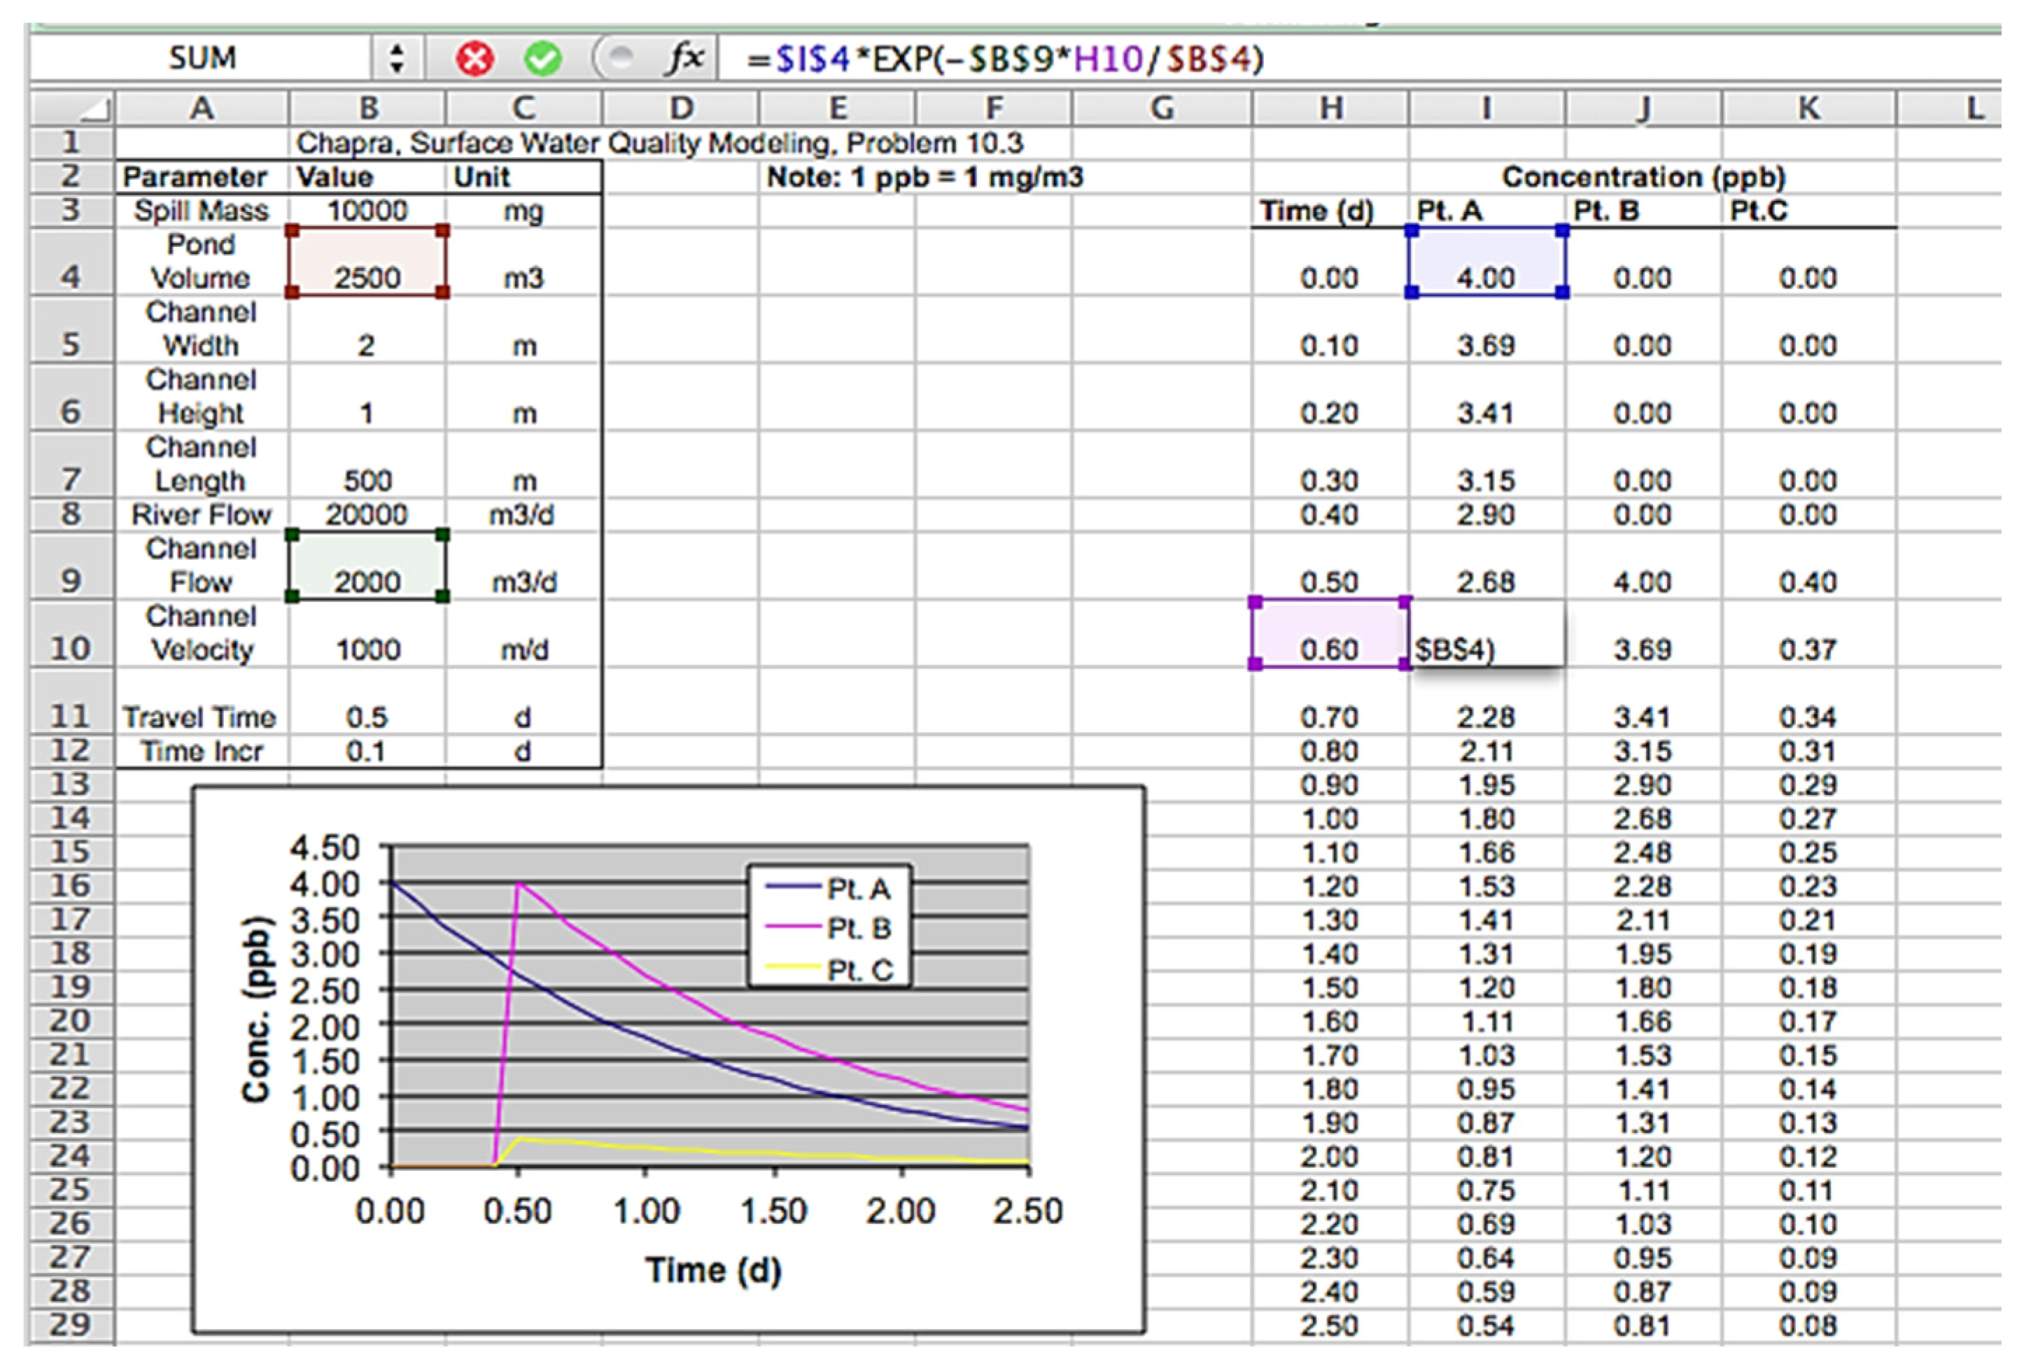Click the round formula bar toggle button
This screenshot has height=1371, width=2031.
point(620,58)
